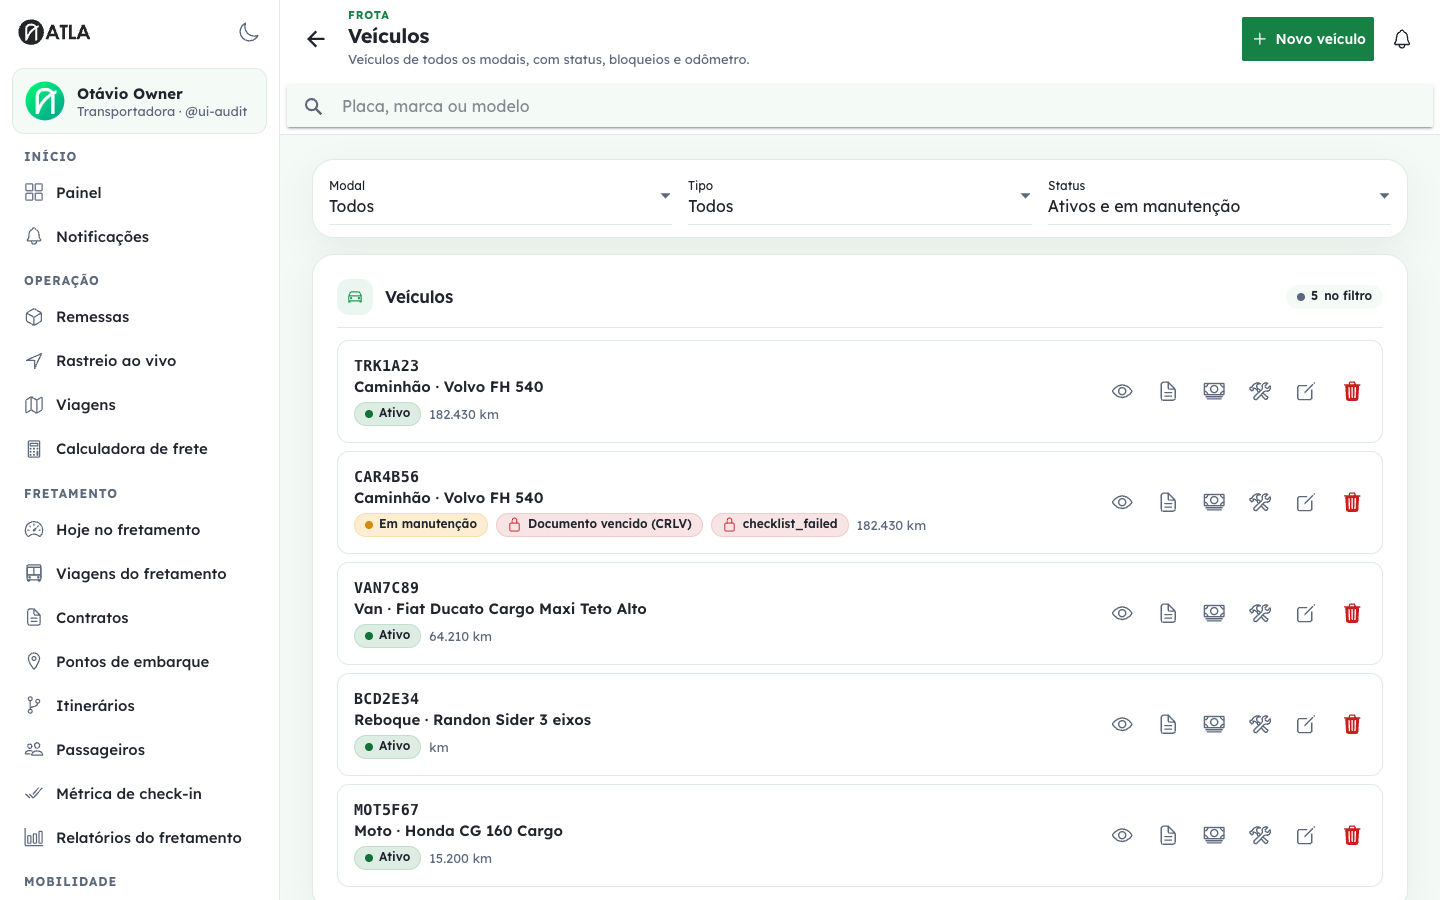Delete vehicle TRK1A23
Image resolution: width=1440 pixels, height=900 pixels.
coord(1352,392)
